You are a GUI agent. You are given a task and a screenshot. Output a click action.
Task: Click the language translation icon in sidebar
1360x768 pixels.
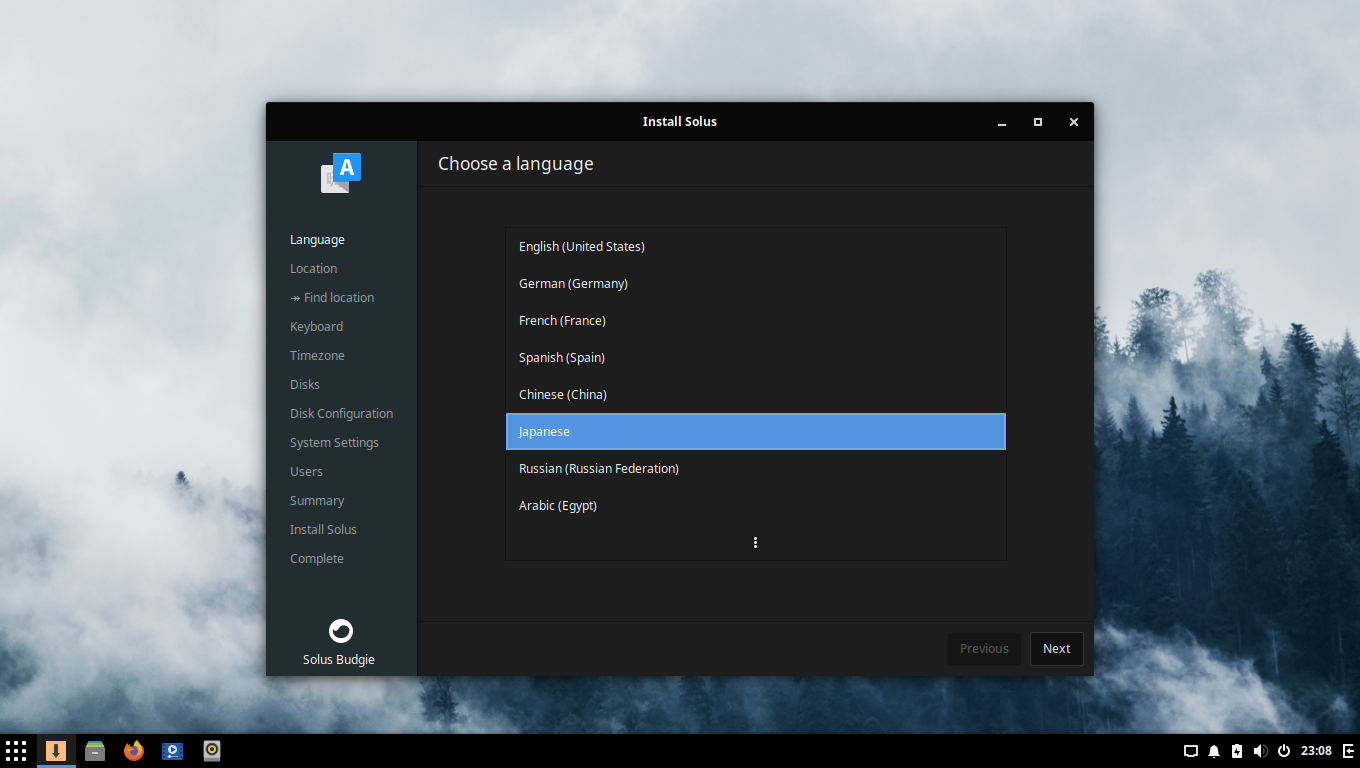point(341,173)
